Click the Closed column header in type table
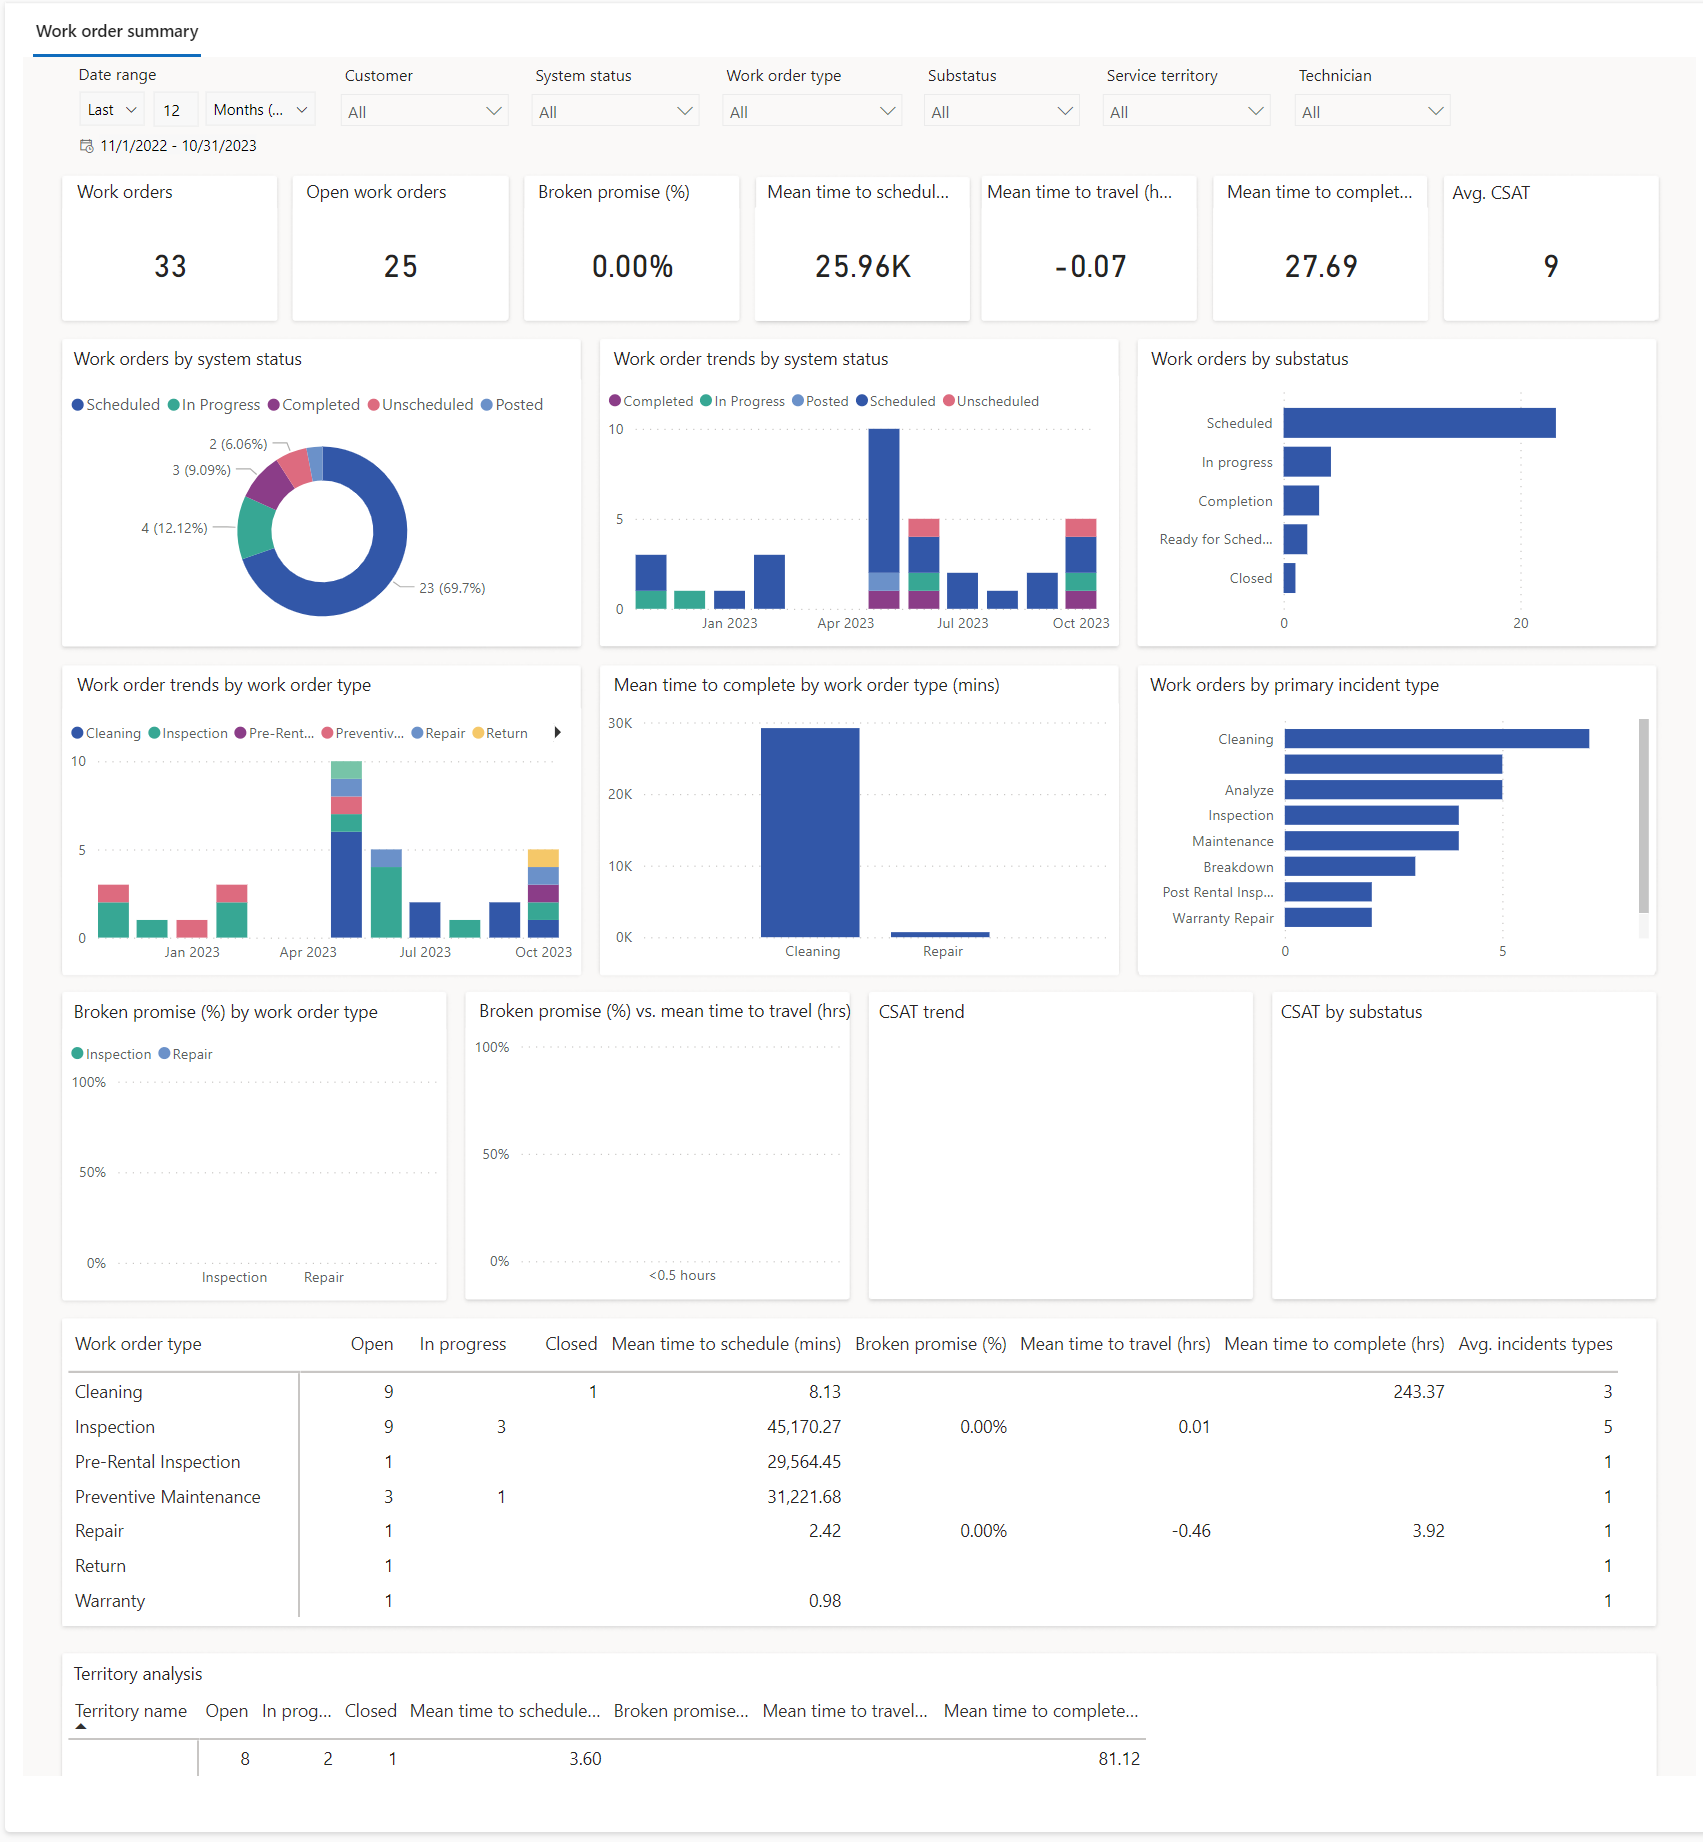The width and height of the screenshot is (1703, 1842). [x=570, y=1344]
